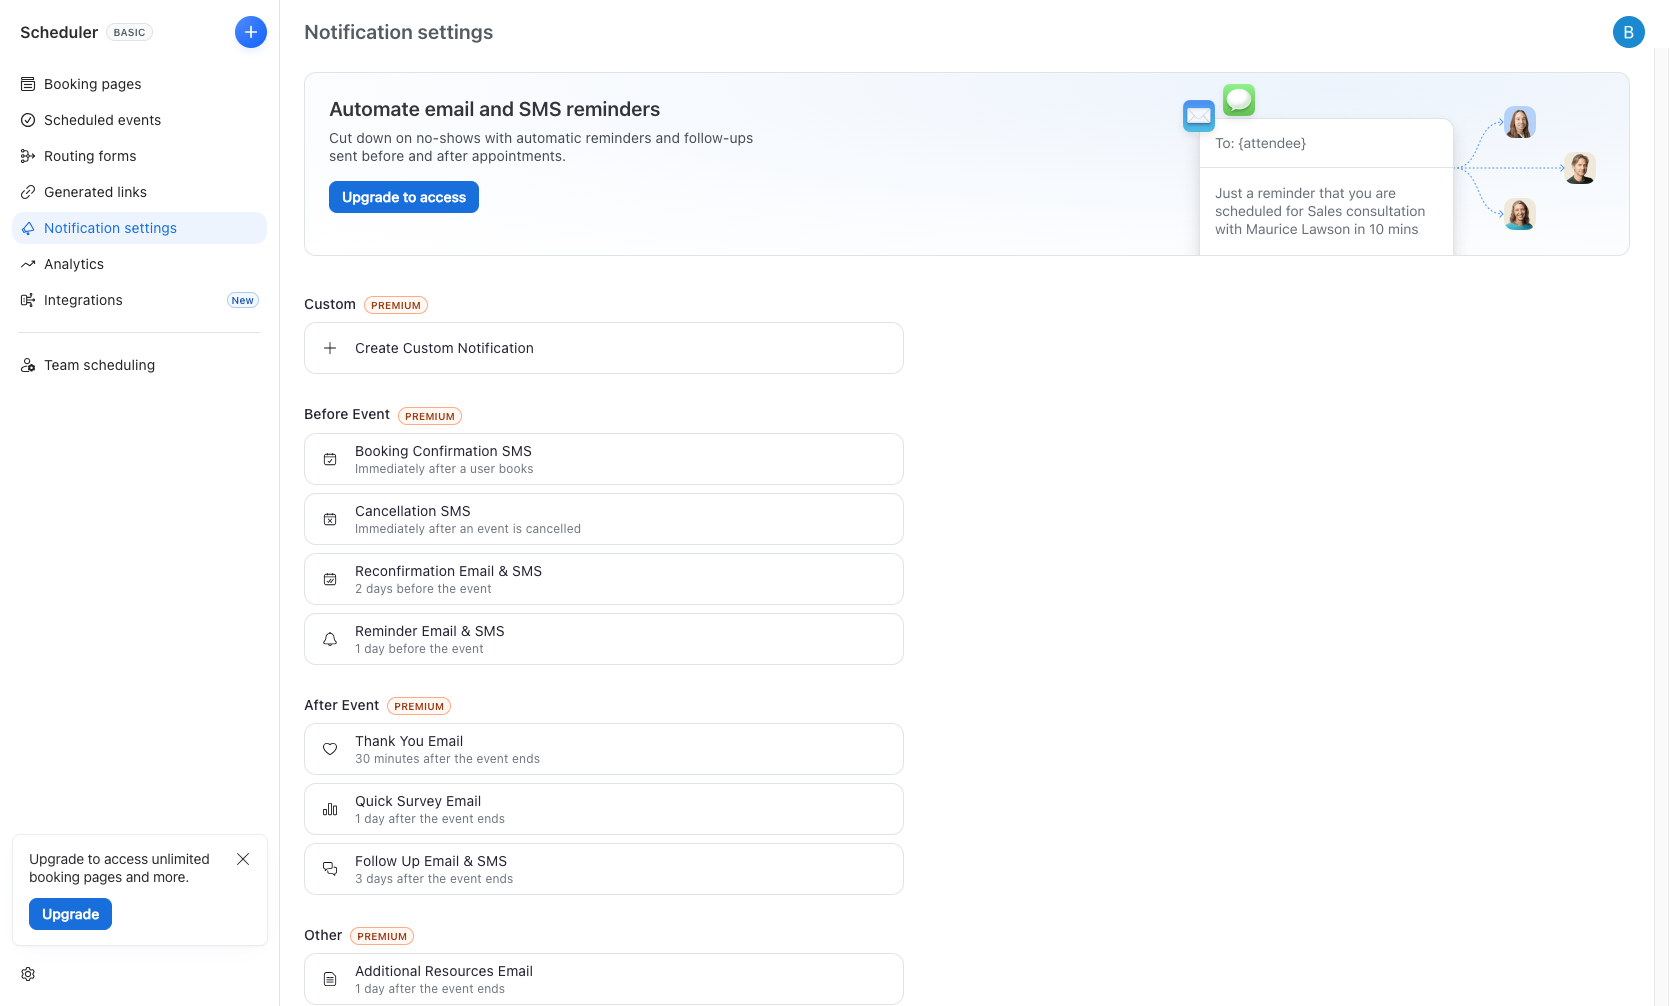Click the Booking pages sidebar icon
This screenshot has height=1006, width=1669.
point(28,84)
